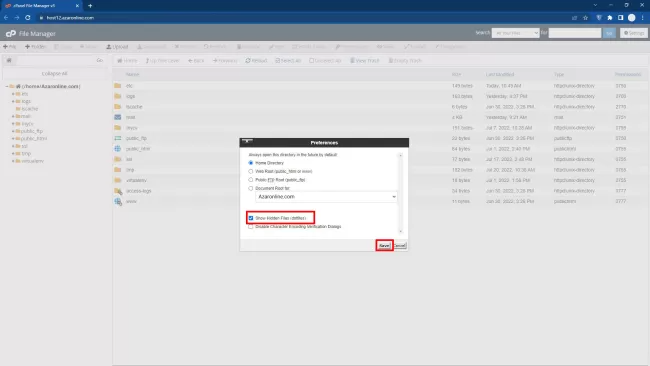
Task: Expand the public_html folder in the tree
Action: tap(13, 139)
